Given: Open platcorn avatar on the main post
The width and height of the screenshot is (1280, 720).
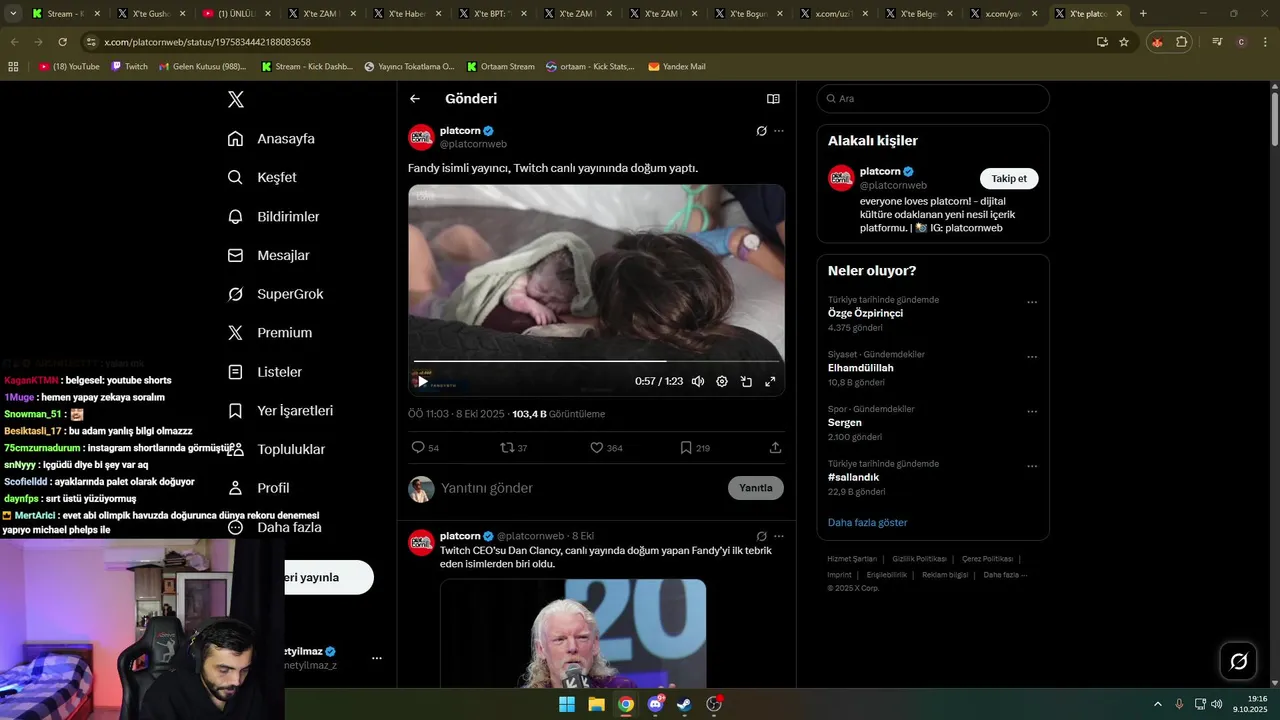Looking at the screenshot, I should [x=421, y=137].
